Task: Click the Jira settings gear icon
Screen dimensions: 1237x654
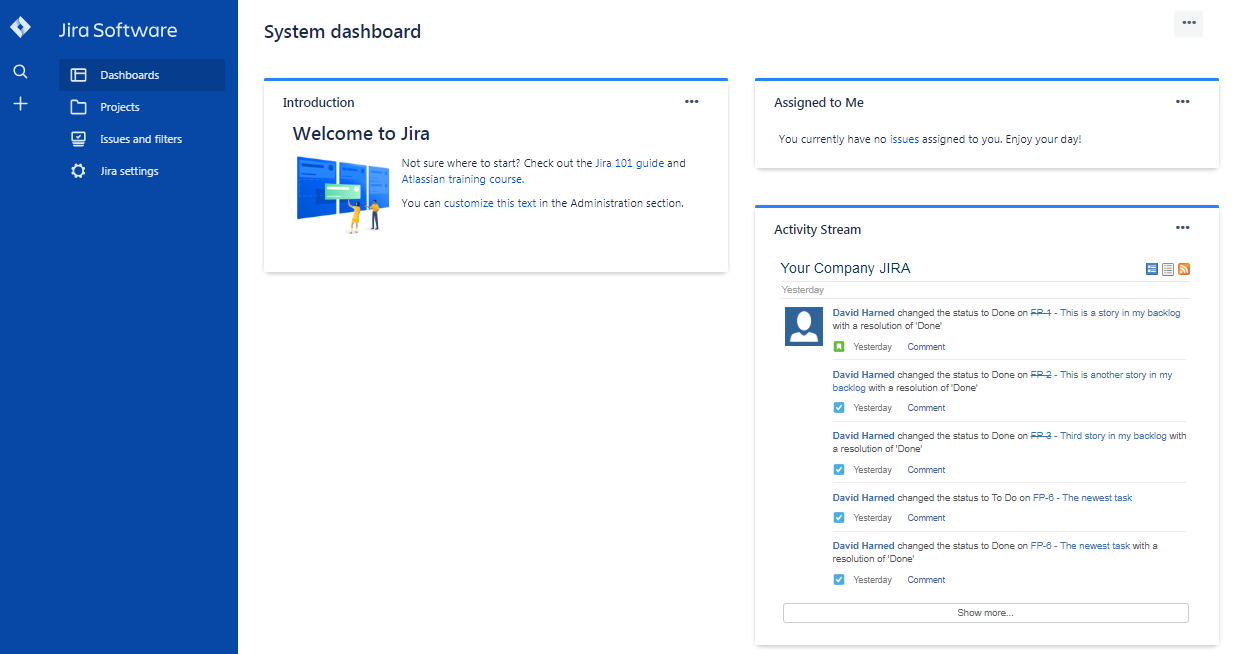Action: [x=78, y=171]
